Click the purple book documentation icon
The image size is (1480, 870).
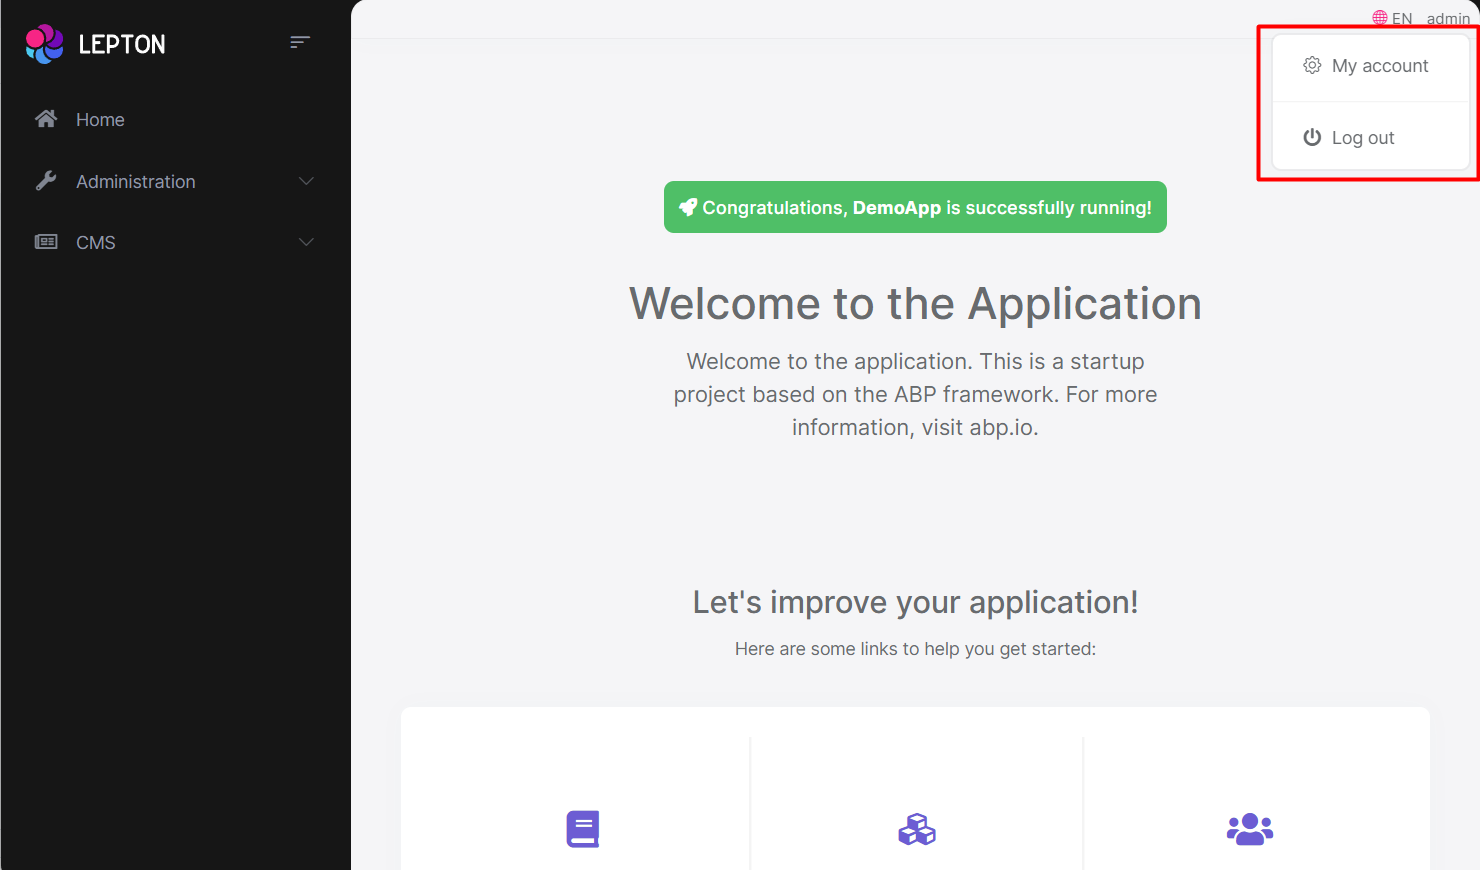[582, 829]
